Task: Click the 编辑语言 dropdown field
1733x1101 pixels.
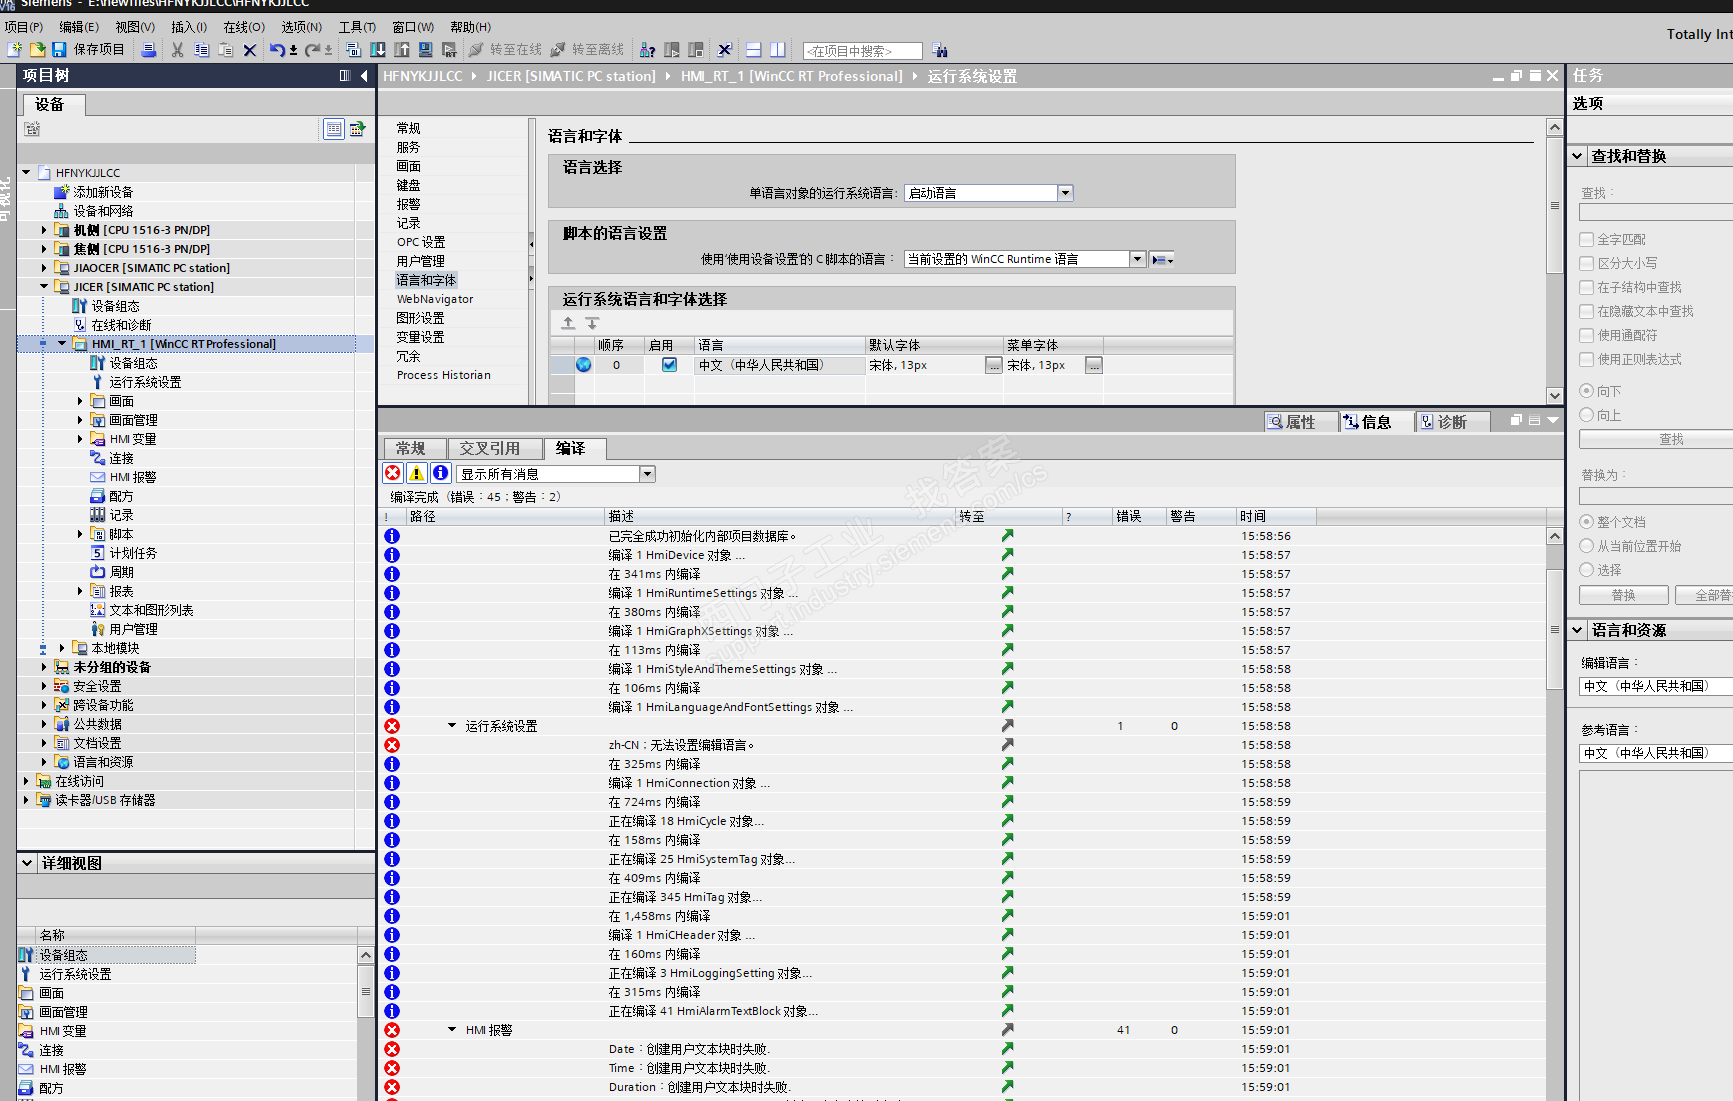Action: (x=1656, y=686)
